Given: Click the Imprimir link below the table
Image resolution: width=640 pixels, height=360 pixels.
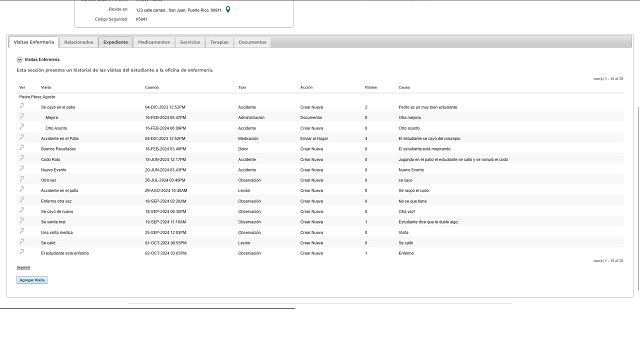Looking at the screenshot, I should 23,268.
